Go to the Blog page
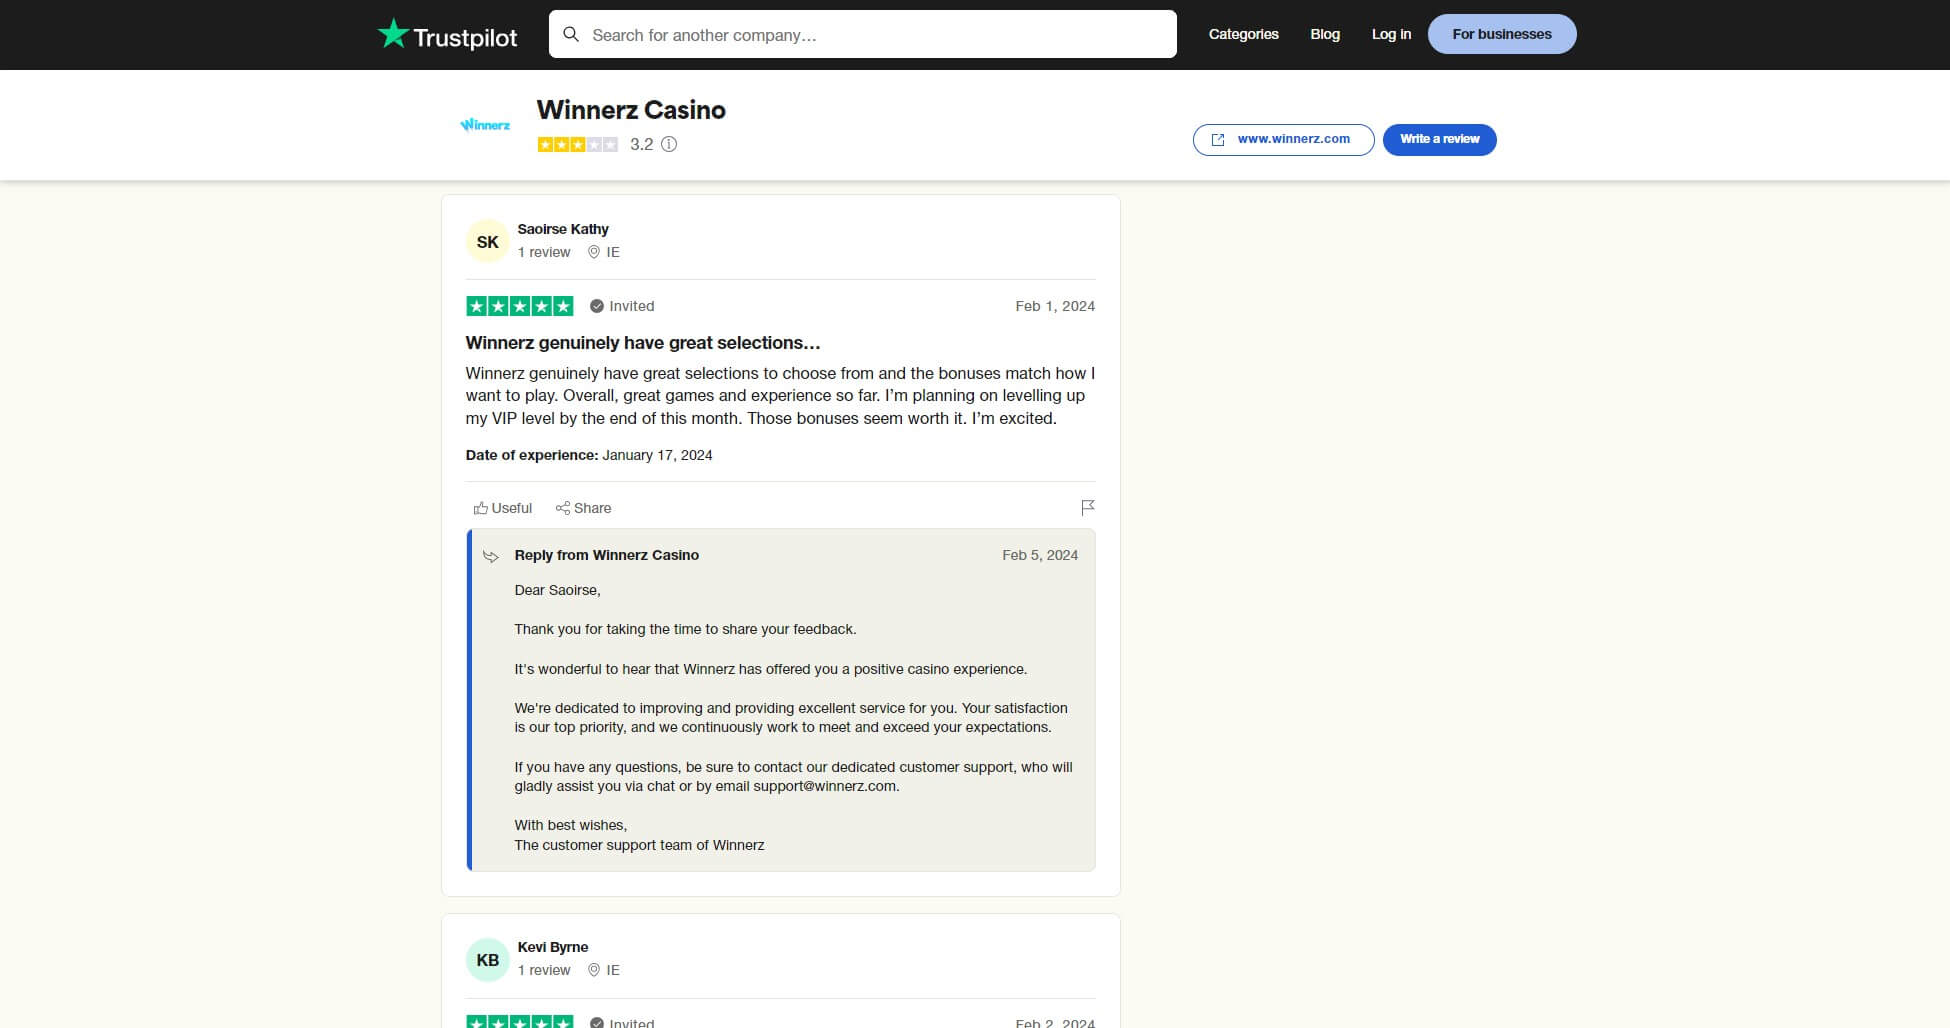 pos(1324,34)
